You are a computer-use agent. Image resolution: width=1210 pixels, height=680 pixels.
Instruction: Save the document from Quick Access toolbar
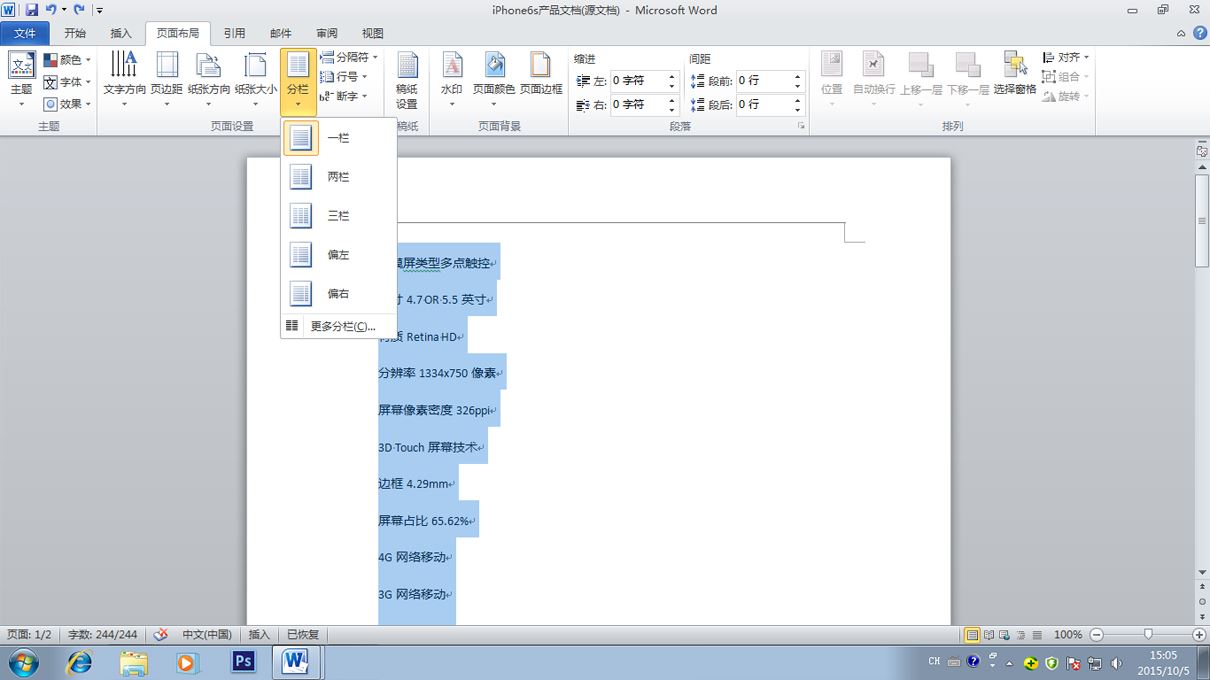click(x=31, y=10)
